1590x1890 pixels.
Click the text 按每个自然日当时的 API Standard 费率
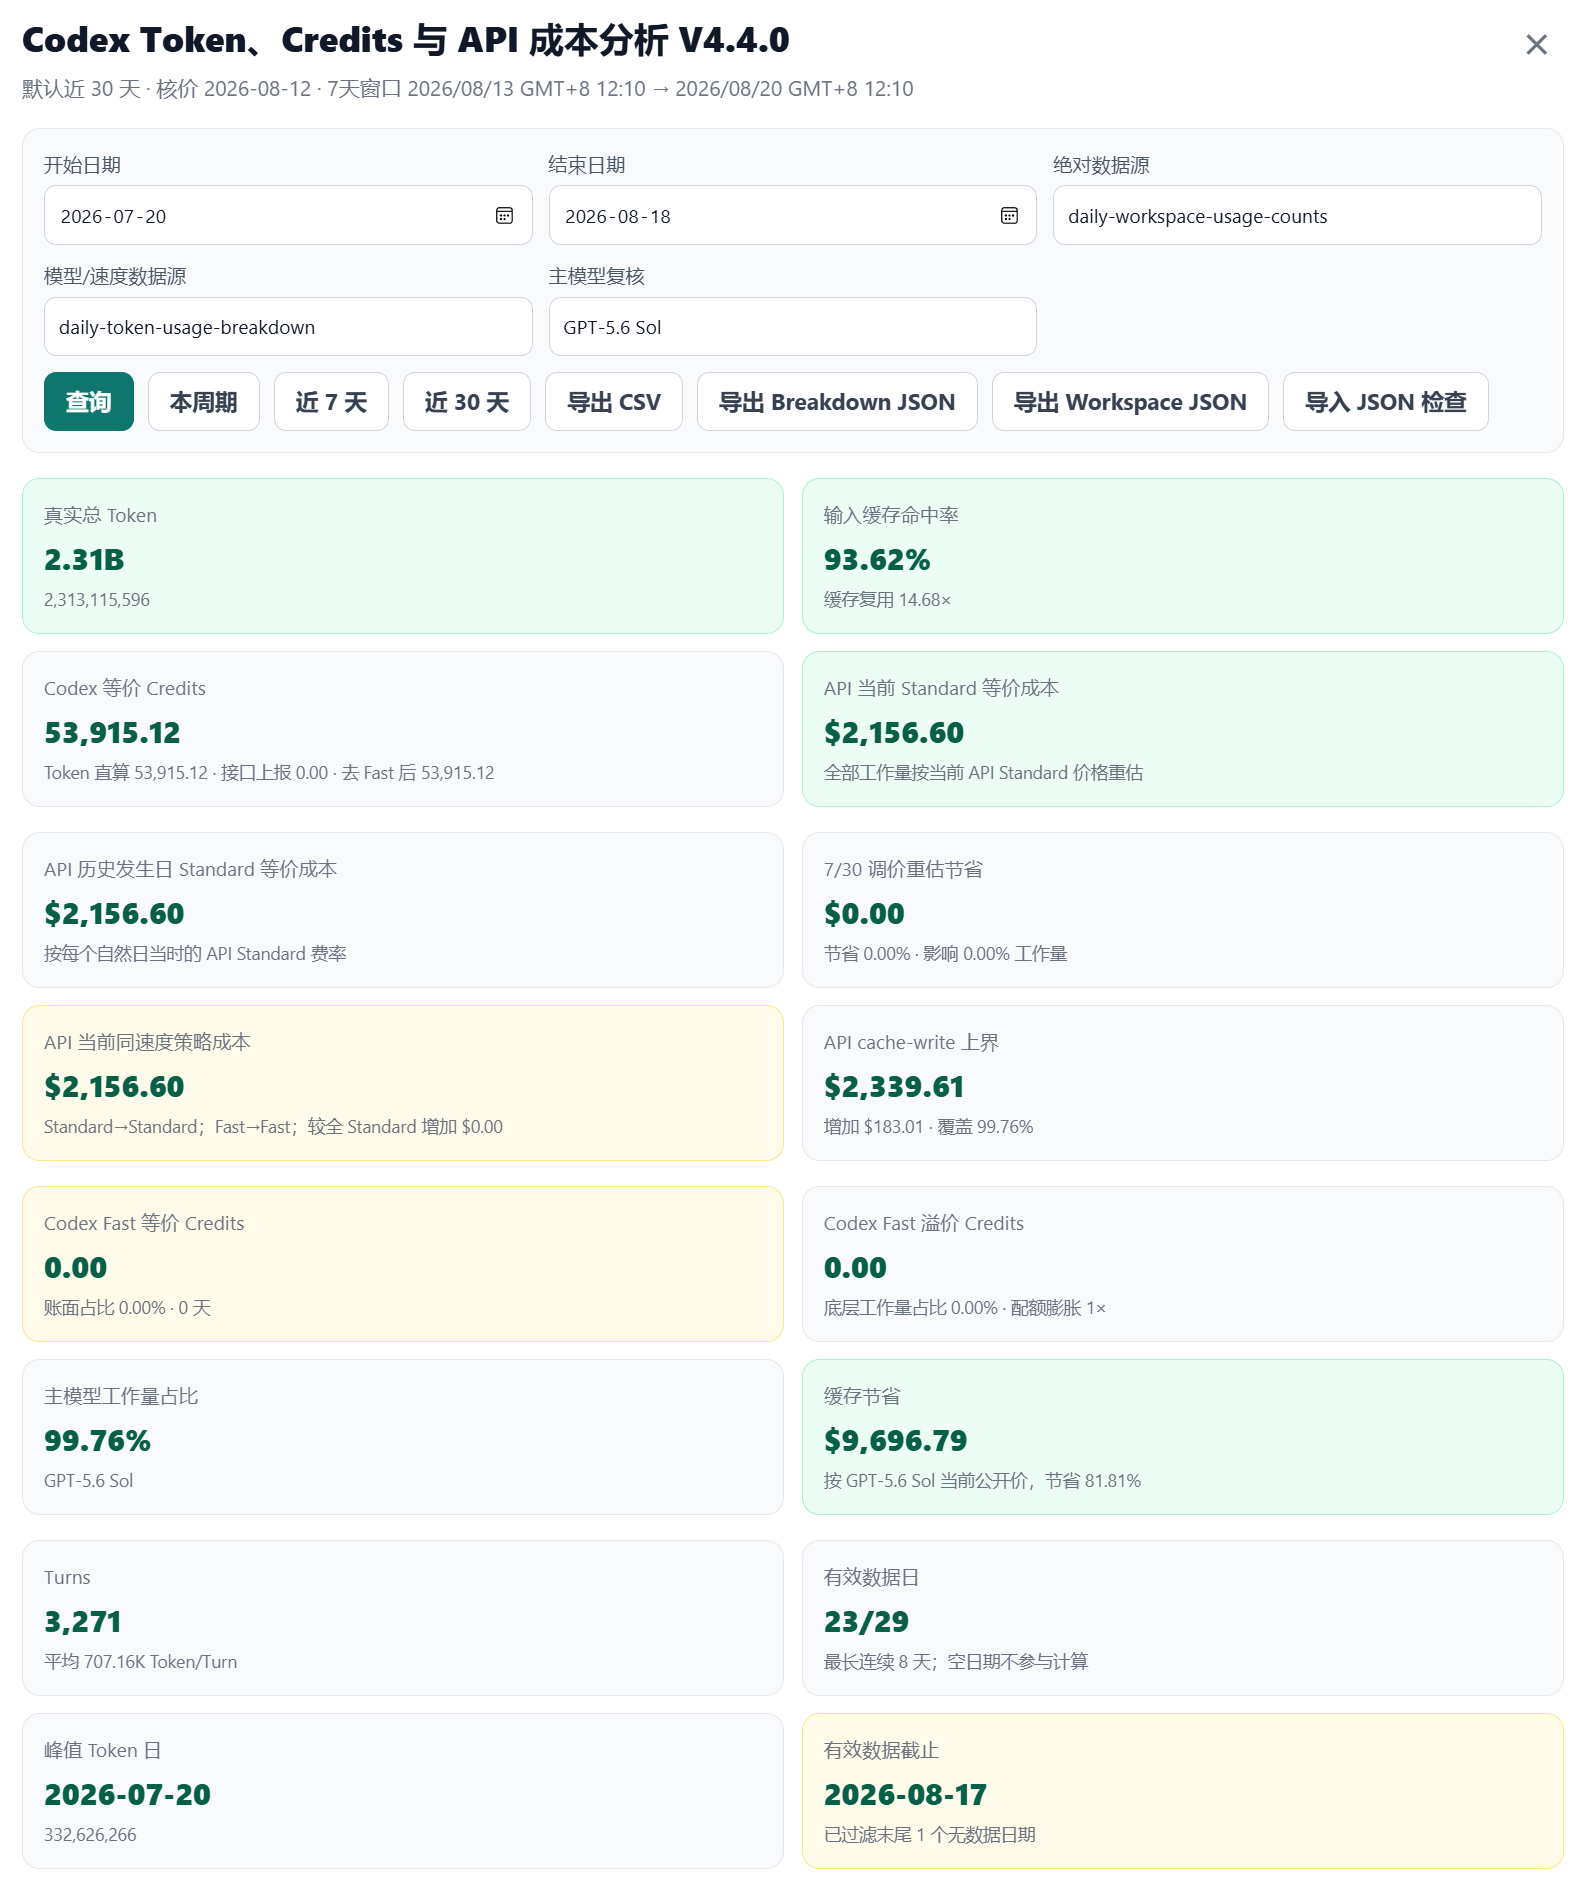tap(195, 954)
